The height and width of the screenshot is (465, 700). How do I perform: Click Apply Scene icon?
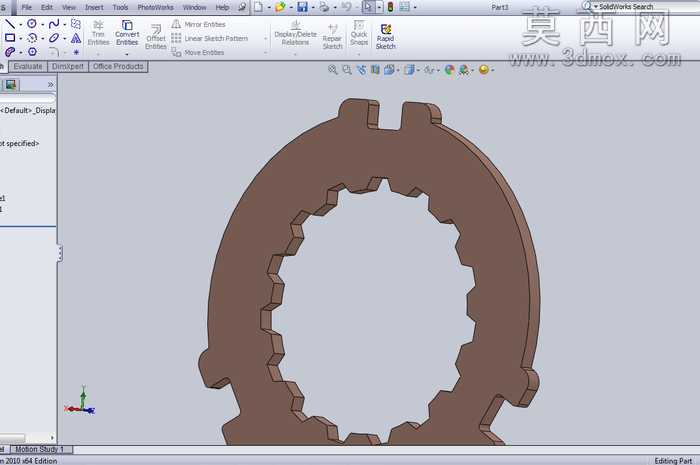(464, 70)
